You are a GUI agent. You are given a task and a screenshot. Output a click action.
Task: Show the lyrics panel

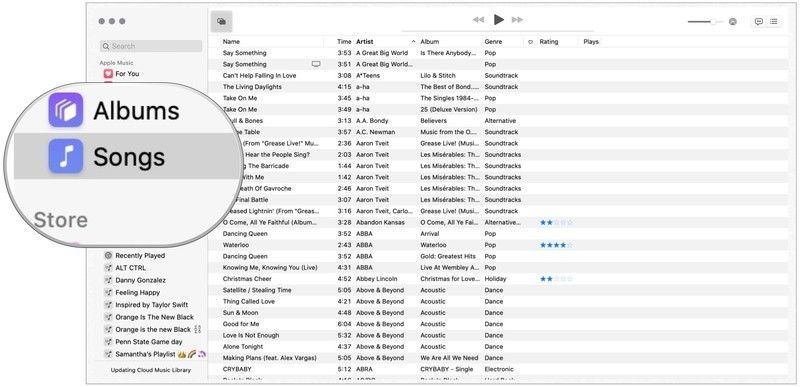(759, 21)
